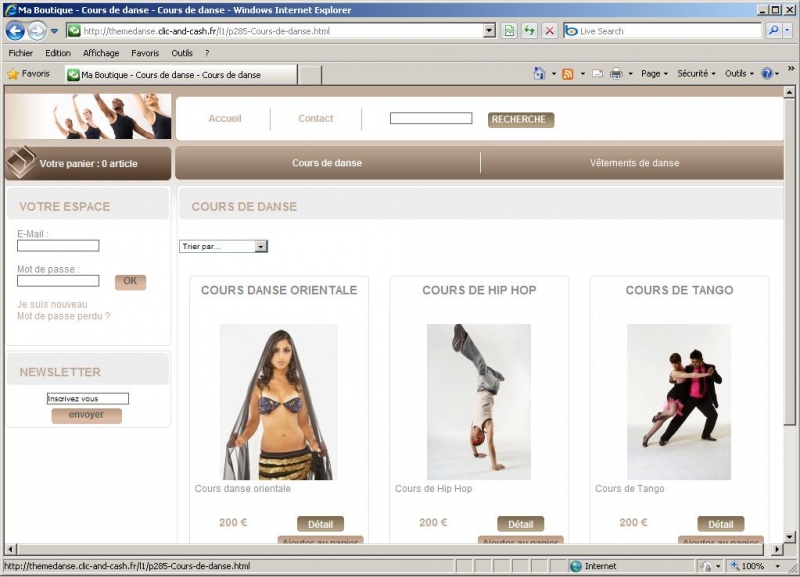Click the envoyer newsletter button
The image size is (800, 577).
(x=86, y=415)
